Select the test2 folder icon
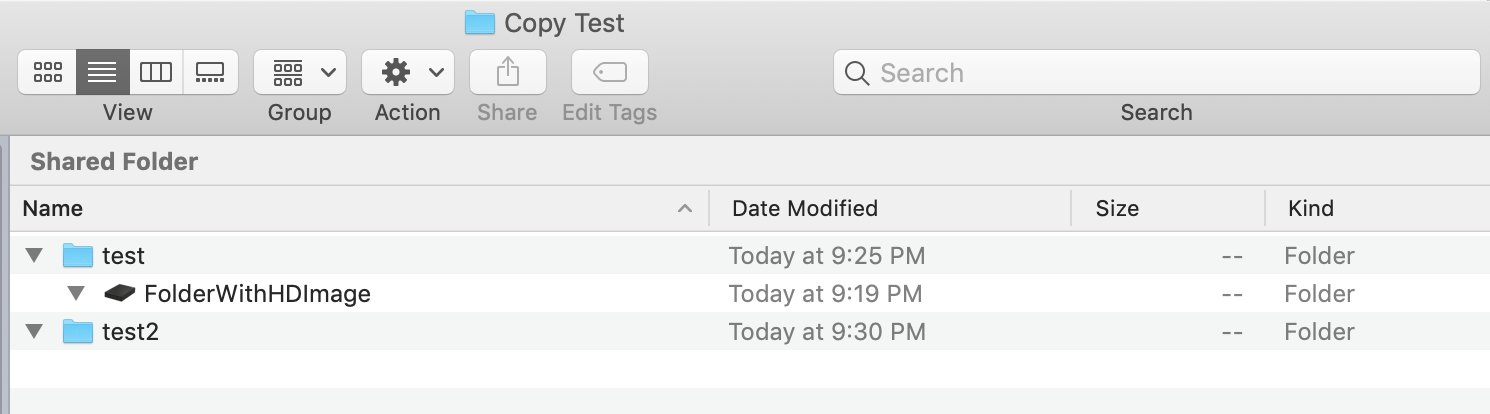 (78, 332)
